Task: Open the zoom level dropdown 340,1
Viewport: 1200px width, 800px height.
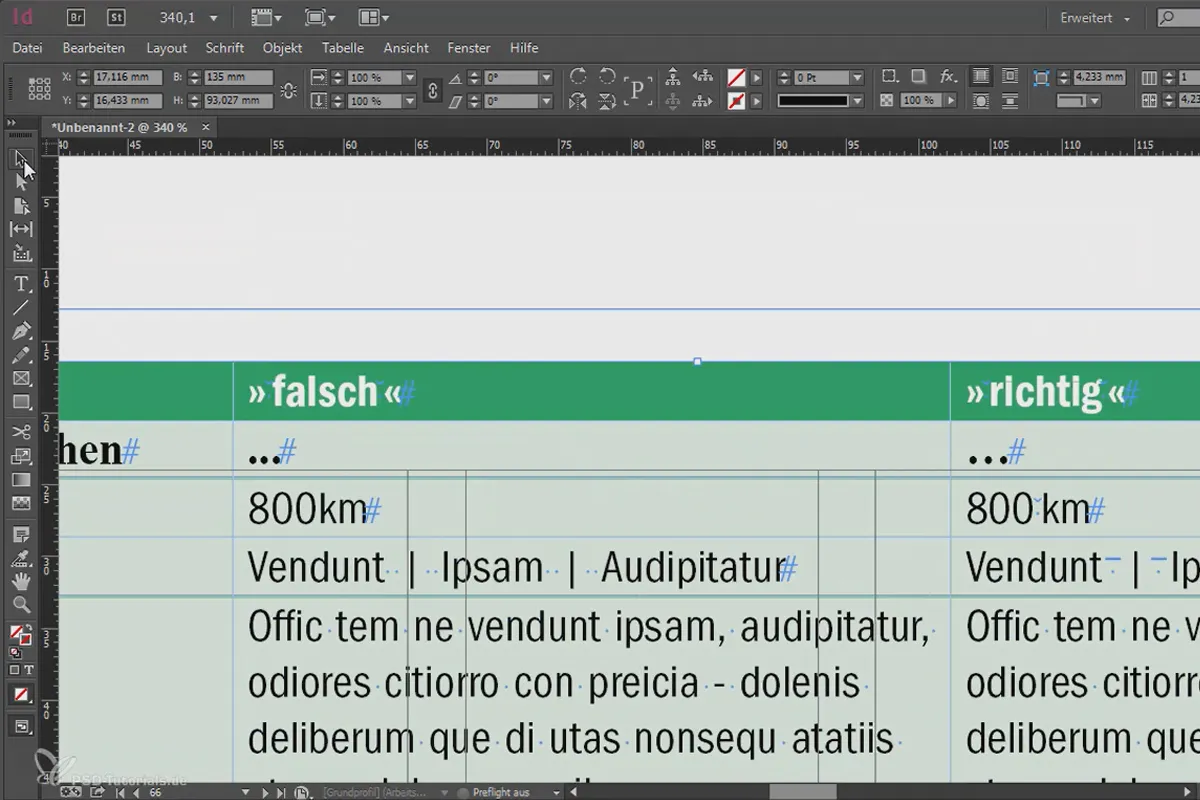Action: point(213,18)
